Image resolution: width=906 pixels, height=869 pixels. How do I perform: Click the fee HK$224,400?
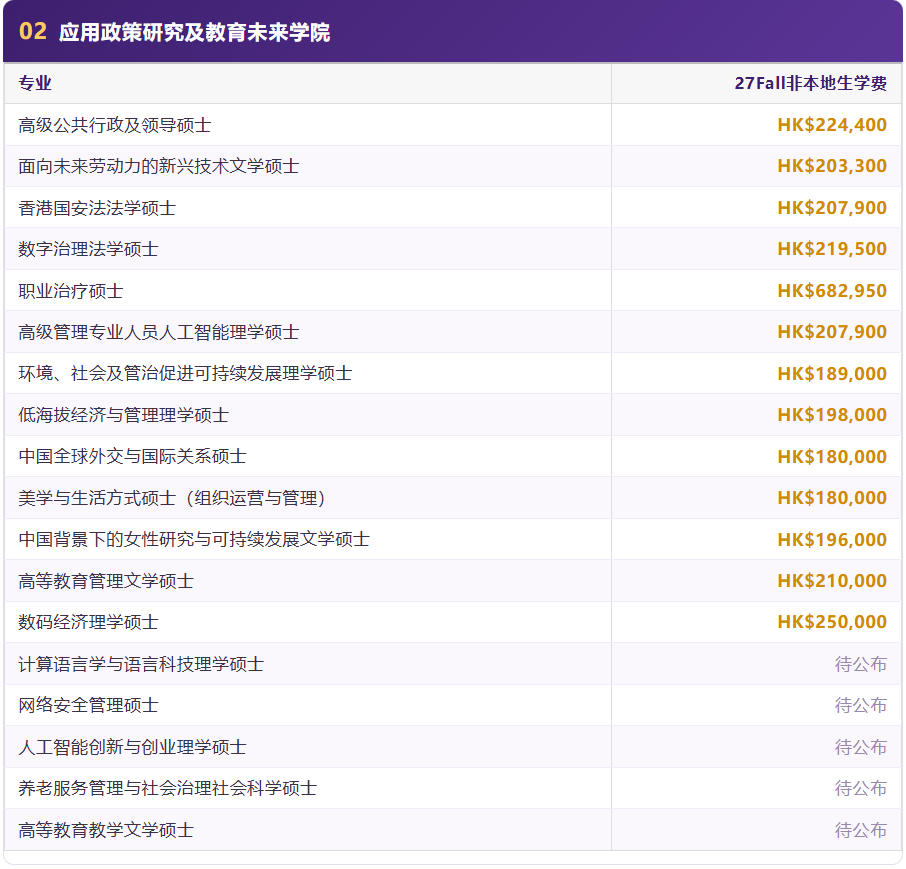832,125
